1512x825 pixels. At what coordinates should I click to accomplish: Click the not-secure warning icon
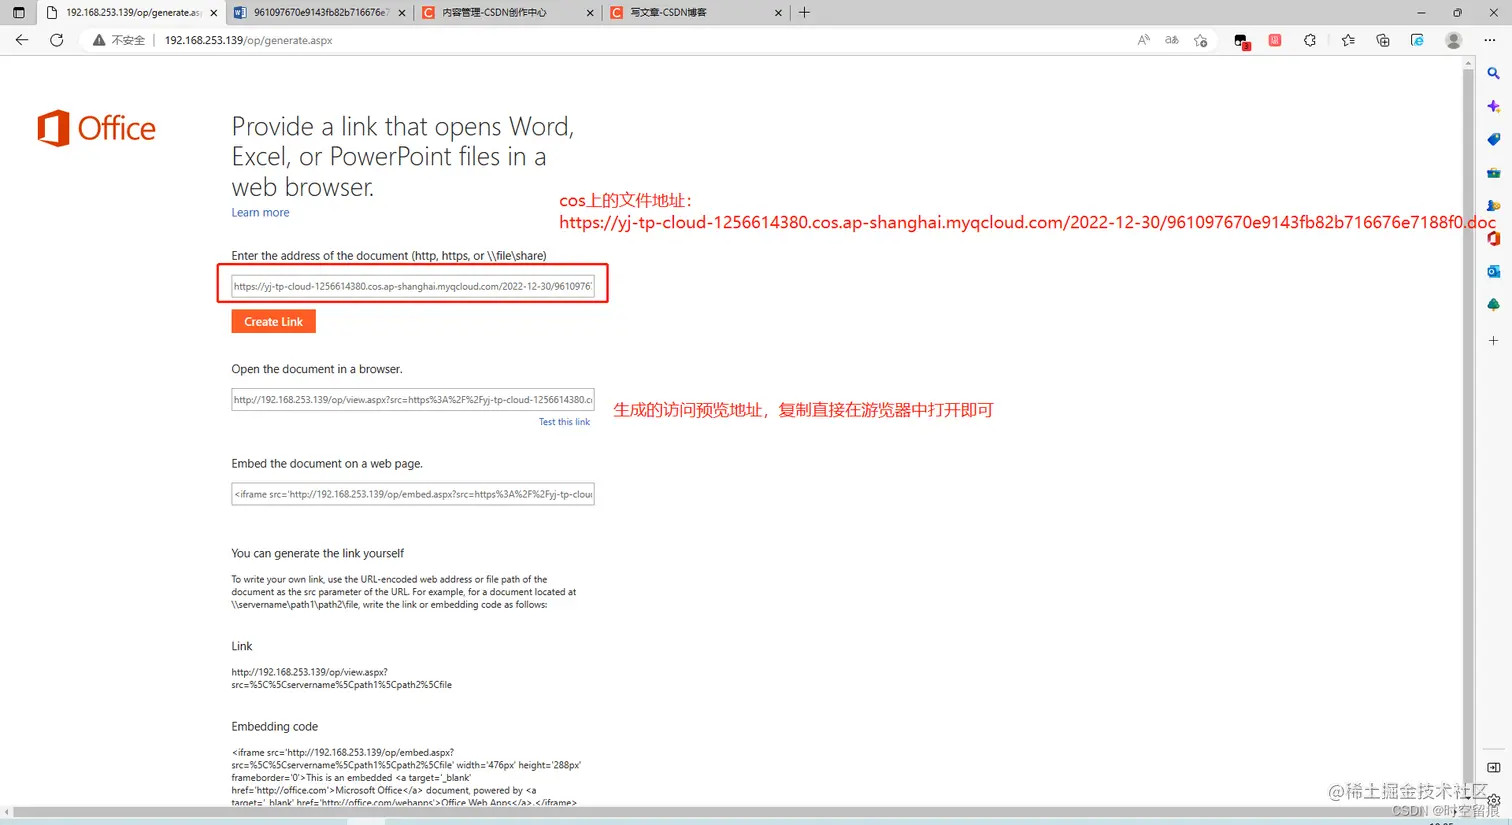(99, 40)
